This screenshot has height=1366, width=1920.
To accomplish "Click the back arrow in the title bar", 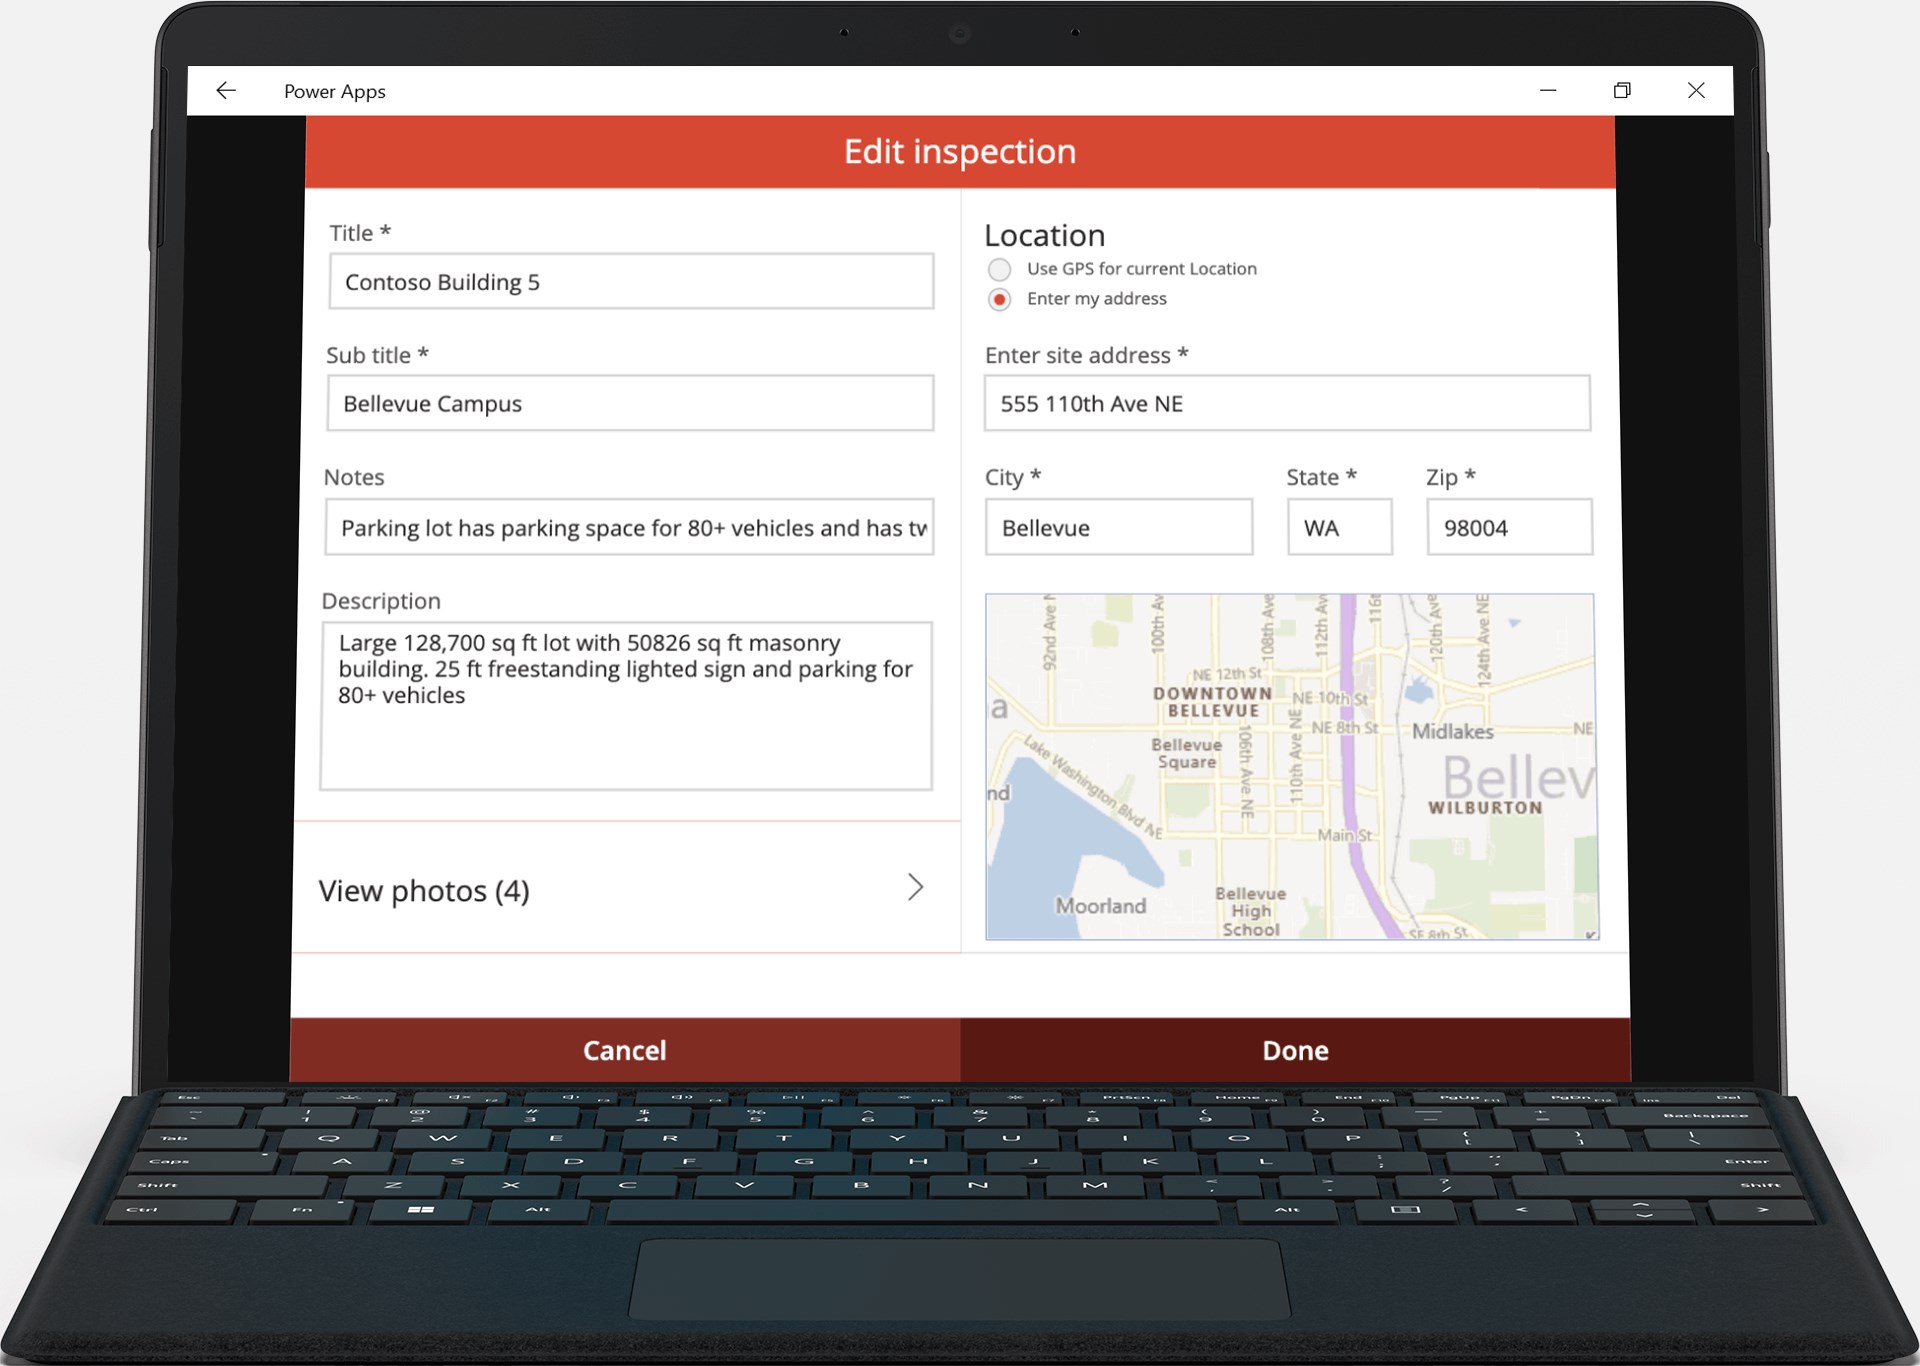I will 226,90.
